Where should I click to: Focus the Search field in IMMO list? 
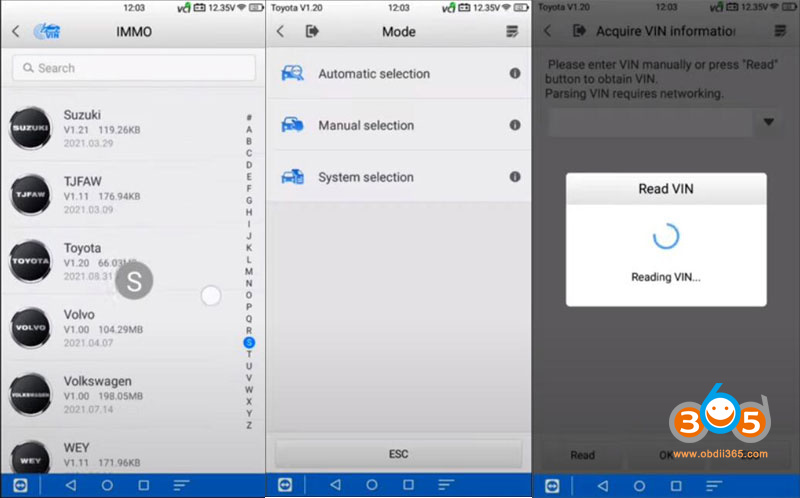click(x=134, y=68)
